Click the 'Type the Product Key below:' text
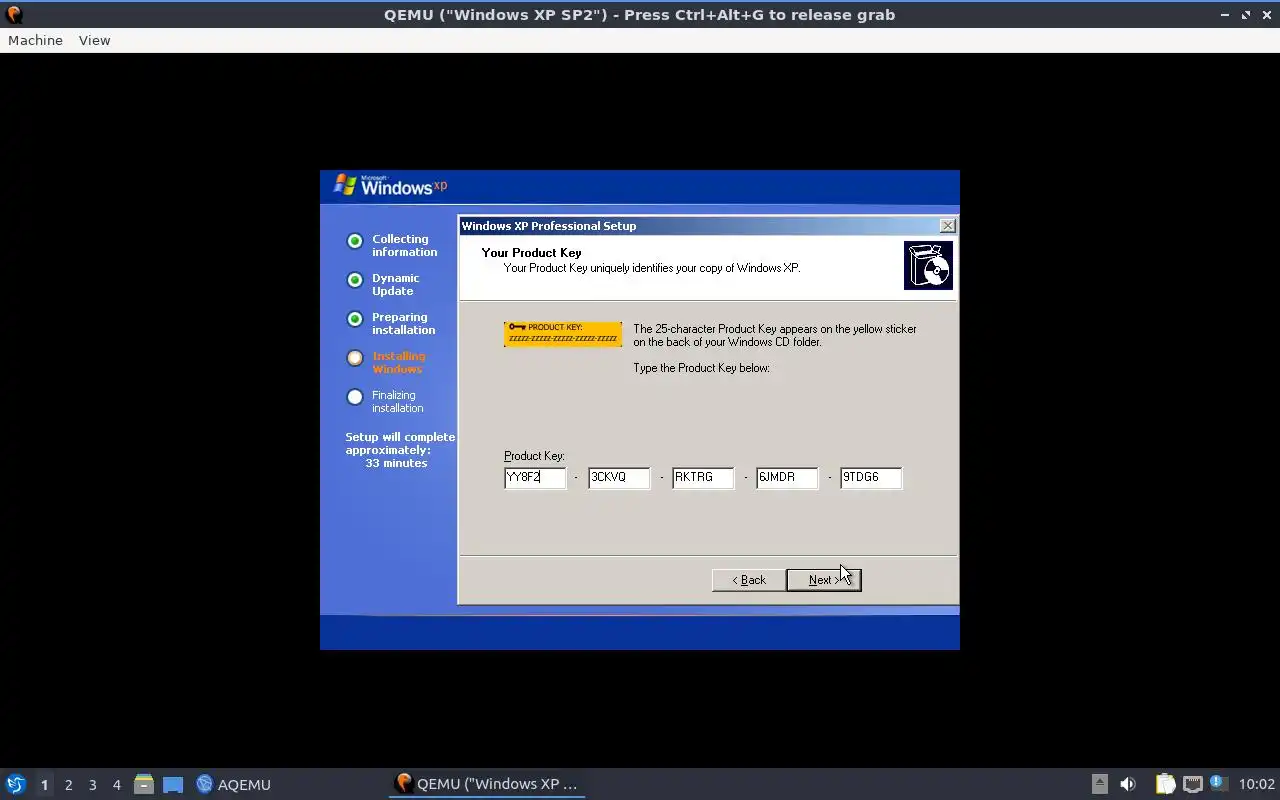 pyautogui.click(x=701, y=368)
